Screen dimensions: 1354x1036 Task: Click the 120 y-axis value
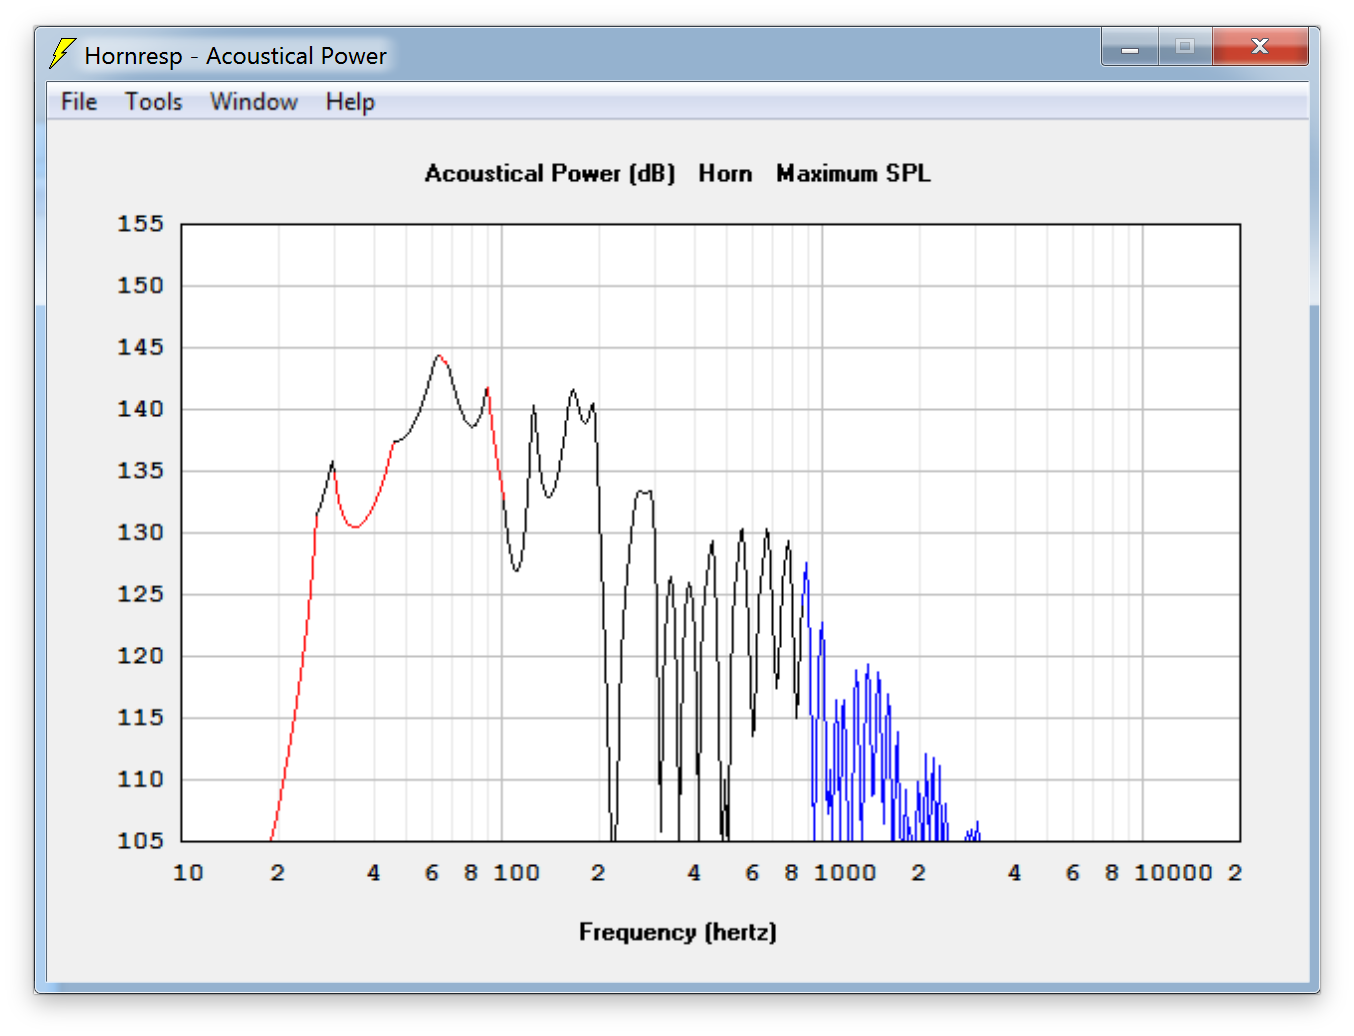point(140,656)
